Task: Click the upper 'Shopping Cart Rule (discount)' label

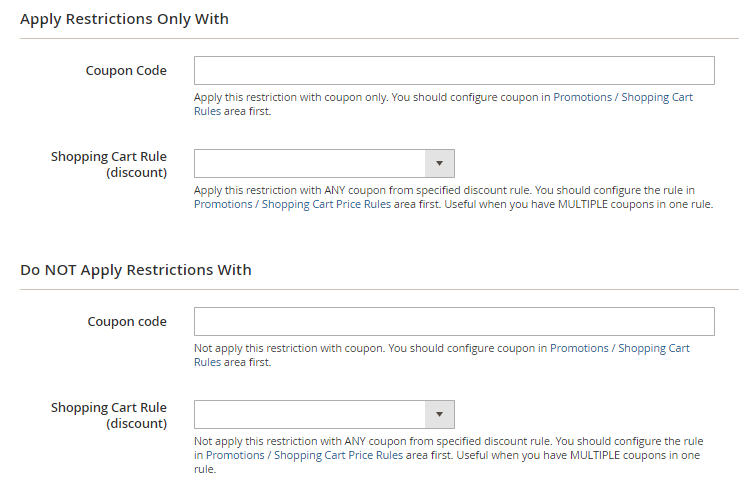Action: click(x=109, y=164)
